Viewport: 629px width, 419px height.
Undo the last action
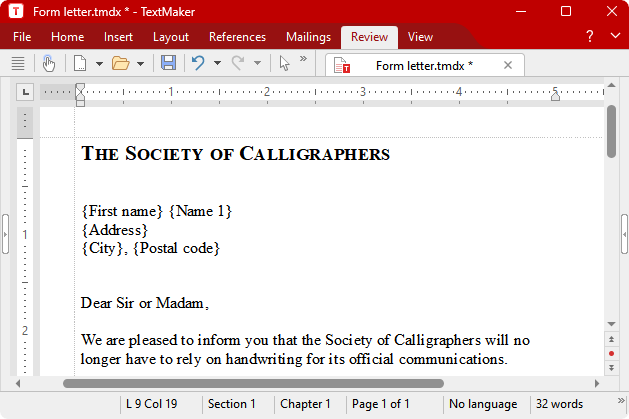coord(198,63)
